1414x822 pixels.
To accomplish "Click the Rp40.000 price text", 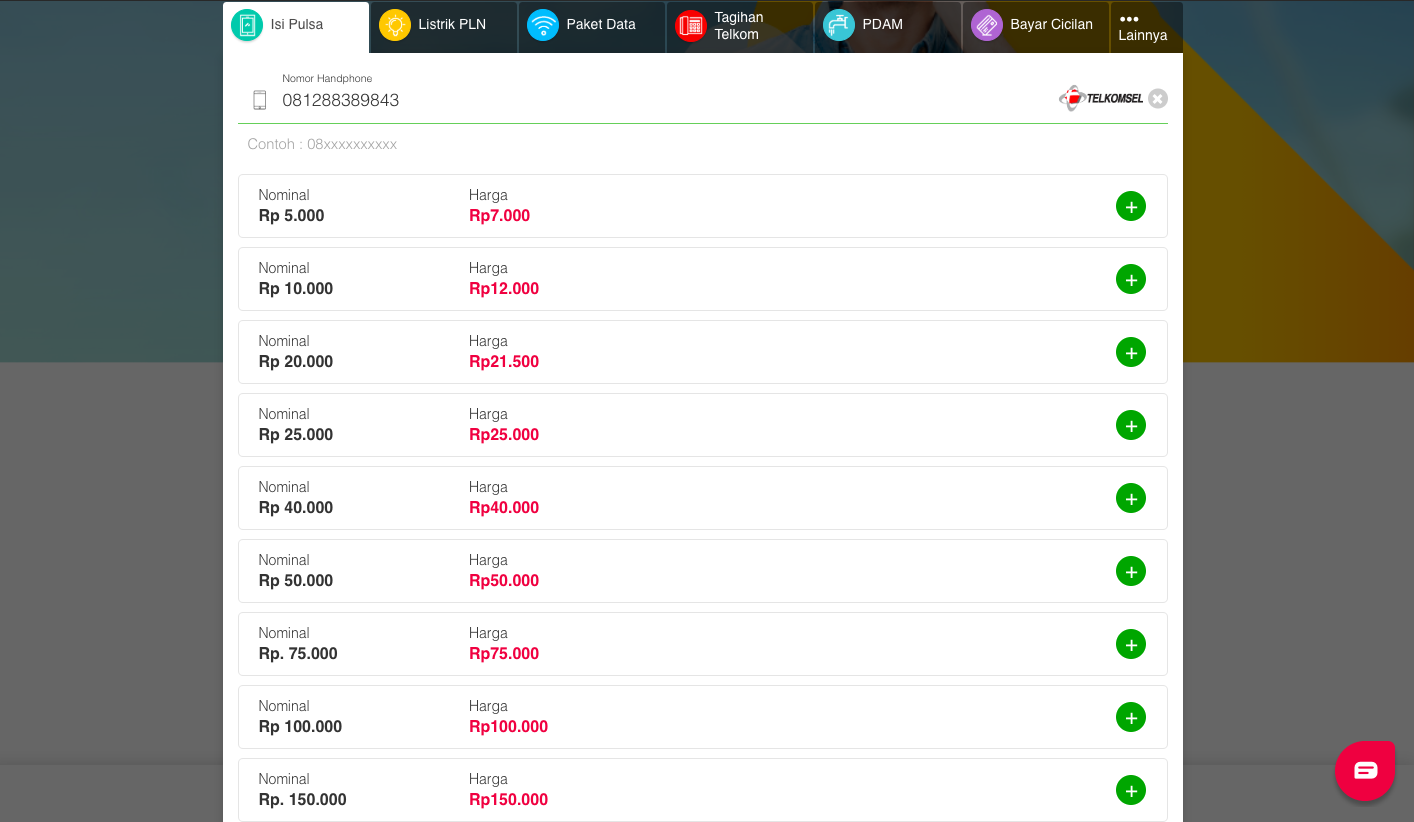I will click(504, 508).
